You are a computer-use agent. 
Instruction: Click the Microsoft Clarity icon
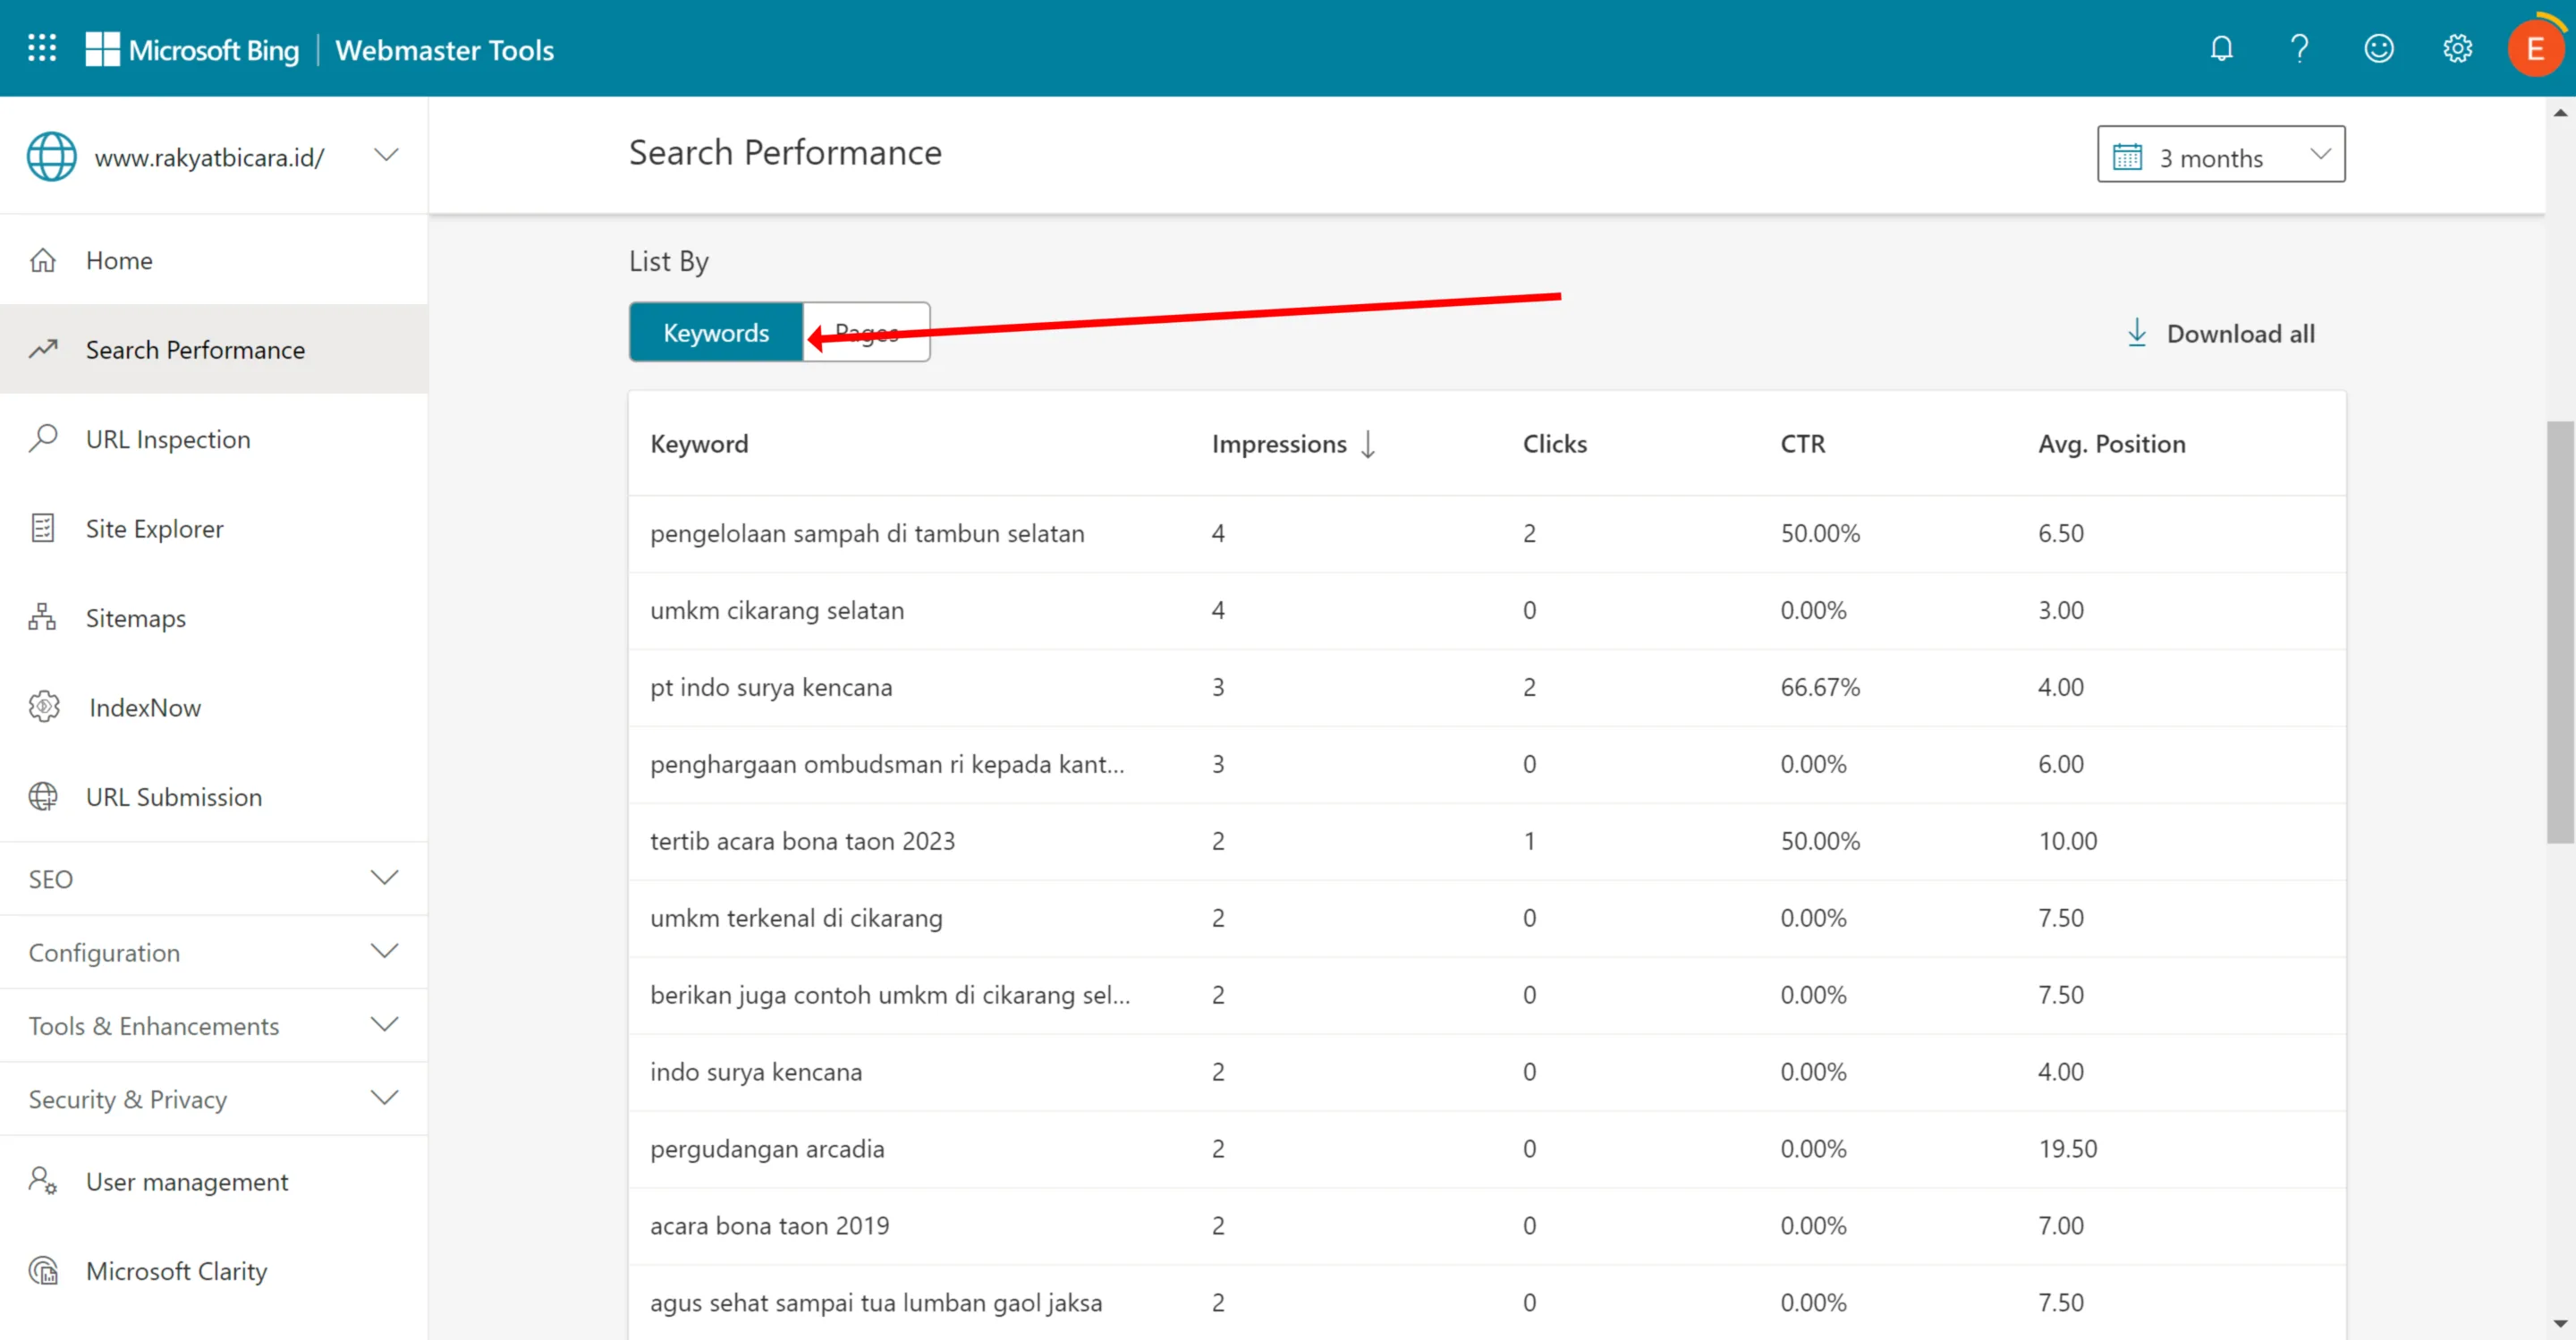[x=43, y=1270]
